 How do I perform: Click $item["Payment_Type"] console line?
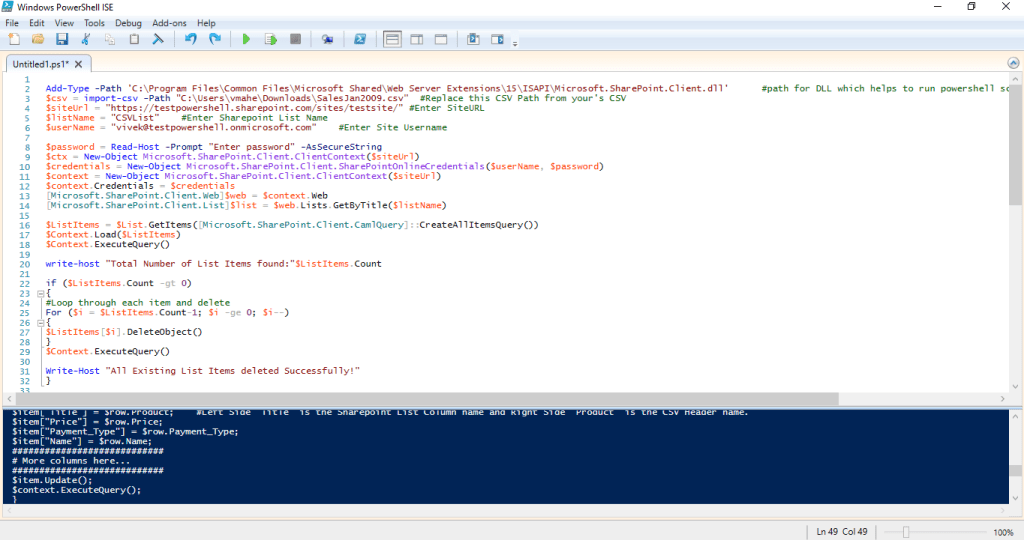(x=125, y=432)
